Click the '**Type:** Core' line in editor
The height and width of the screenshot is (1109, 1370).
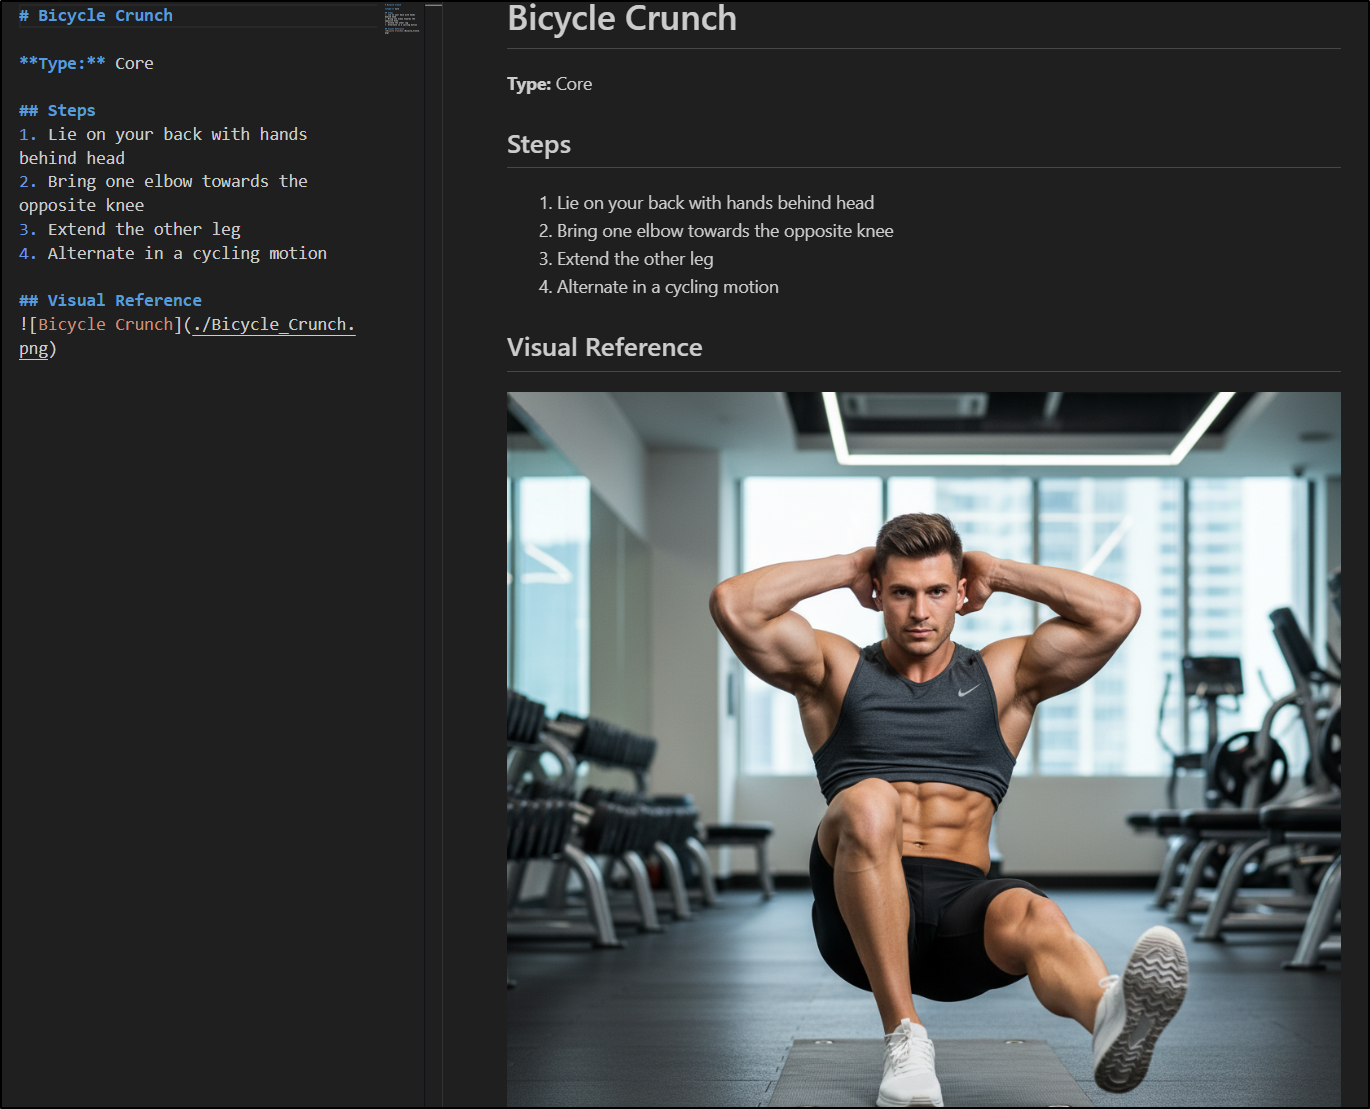pyautogui.click(x=87, y=64)
